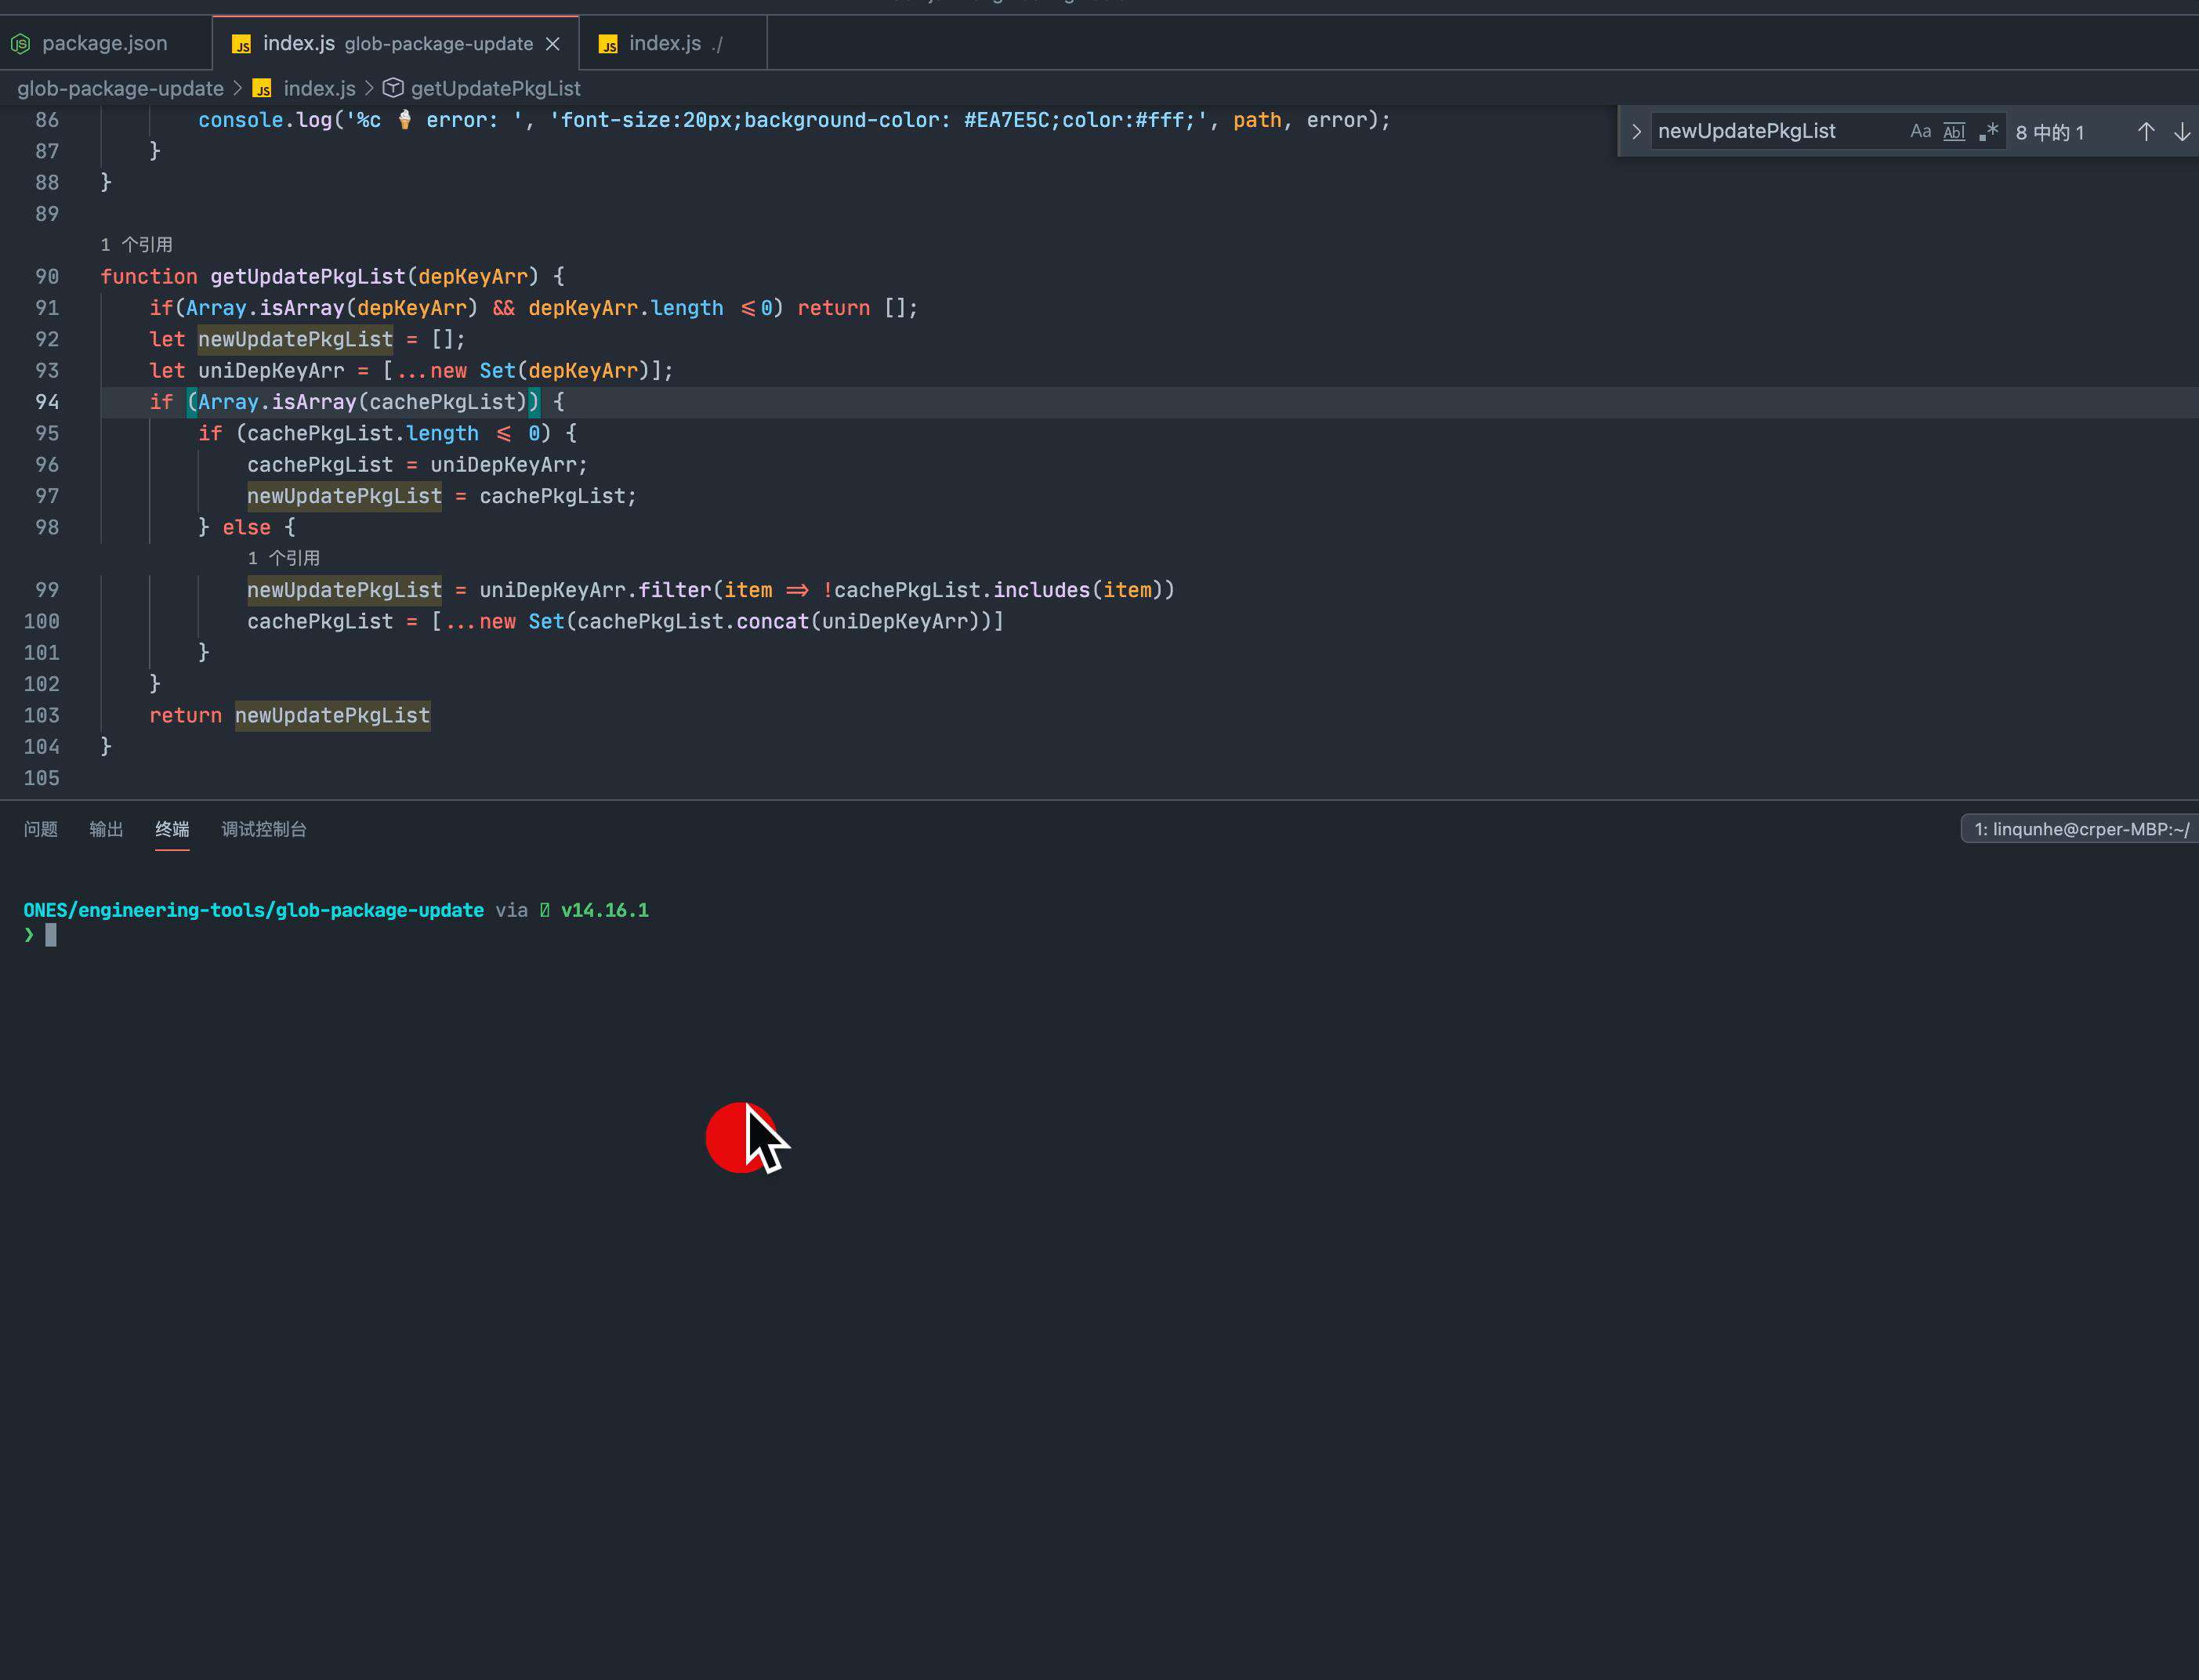Click the package.json node file icon

click(x=20, y=44)
